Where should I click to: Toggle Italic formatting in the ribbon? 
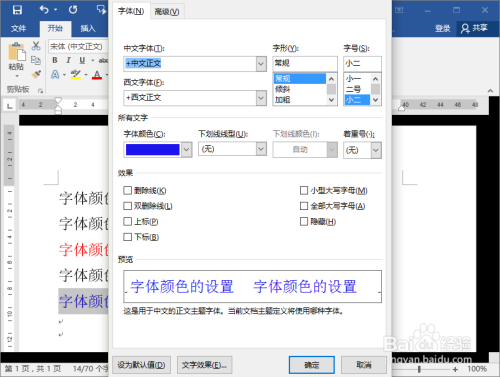click(x=68, y=60)
